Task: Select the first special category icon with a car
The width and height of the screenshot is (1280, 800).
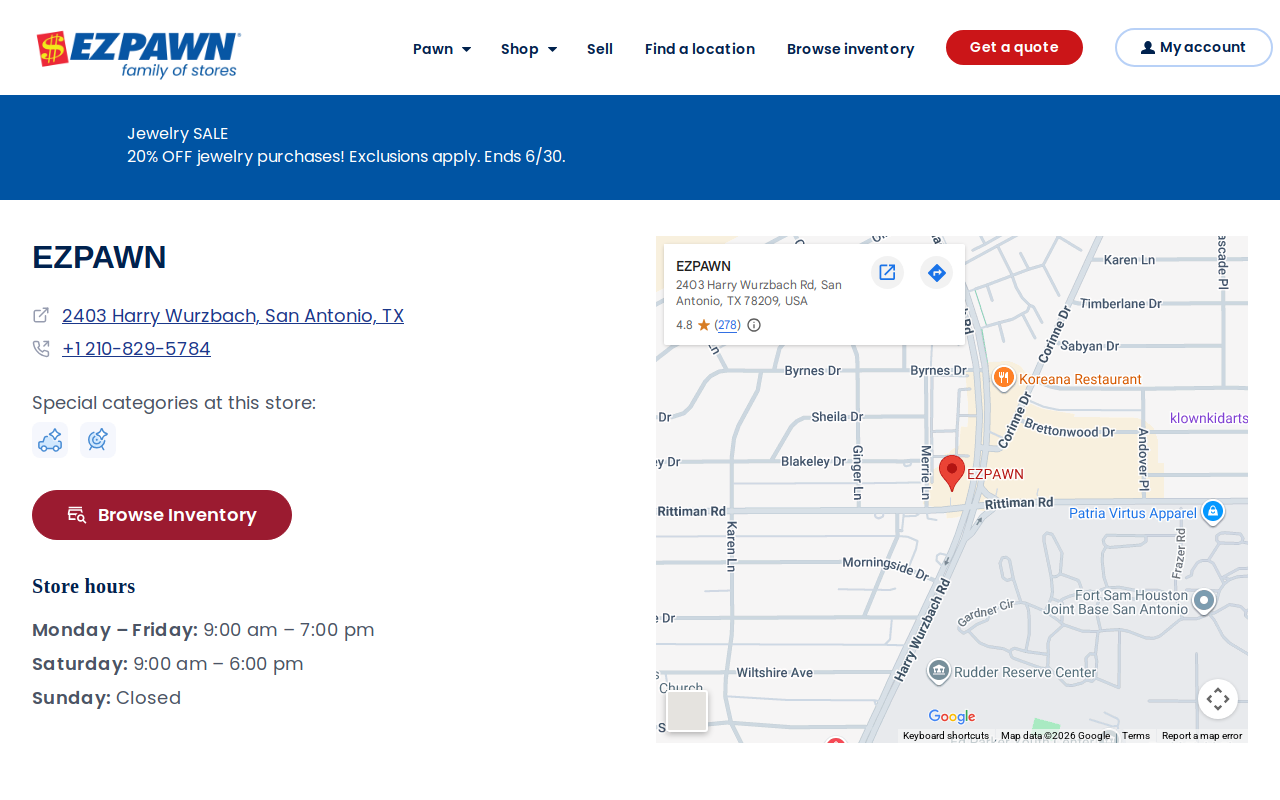Action: [x=50, y=440]
